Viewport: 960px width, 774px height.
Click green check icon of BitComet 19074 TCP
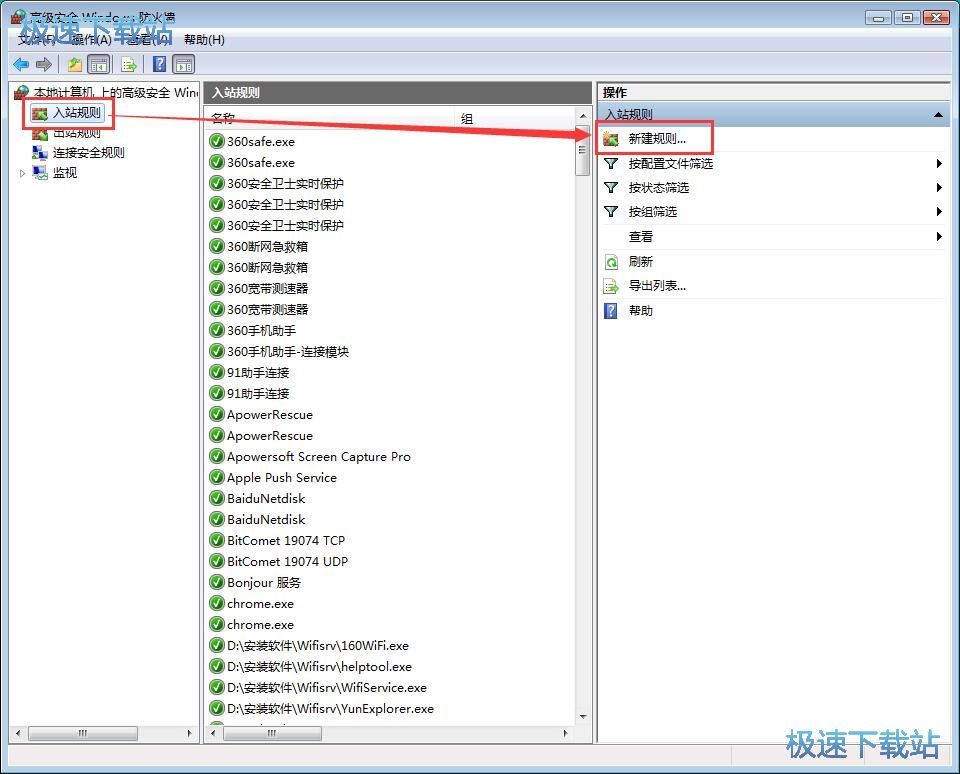217,540
